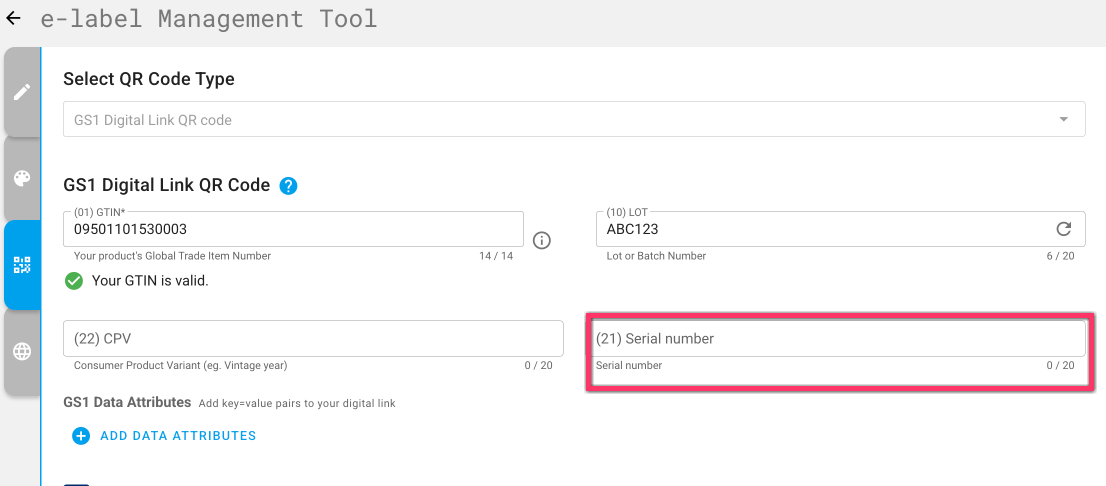Screen dimensions: 1106x486
Task: Open the blue help icon beside GS1 heading
Action: (288, 186)
